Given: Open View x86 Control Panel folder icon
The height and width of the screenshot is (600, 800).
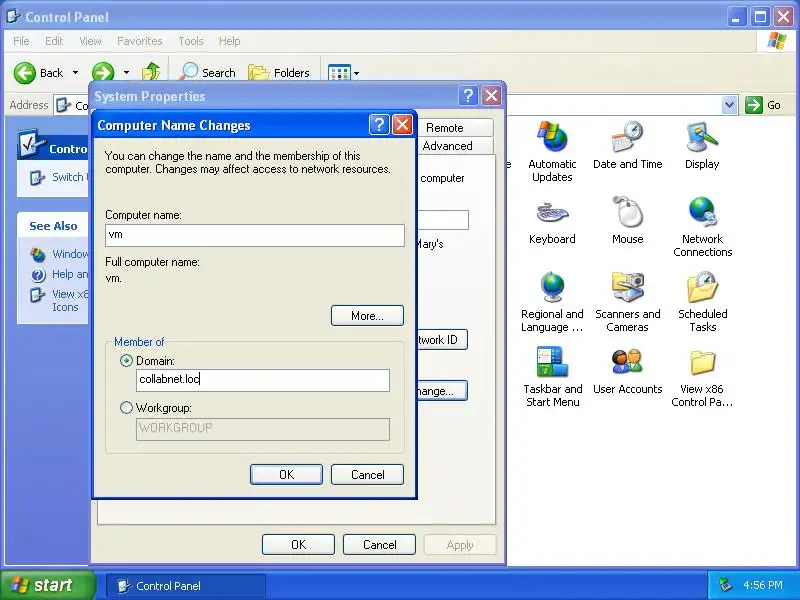Looking at the screenshot, I should pos(703,362).
